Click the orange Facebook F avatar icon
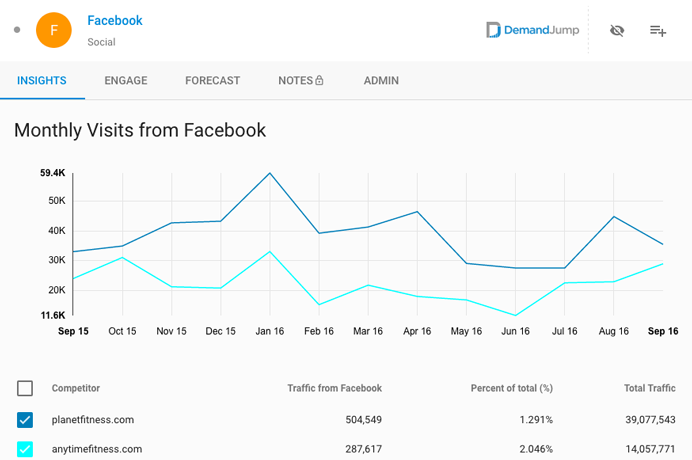 click(x=54, y=30)
